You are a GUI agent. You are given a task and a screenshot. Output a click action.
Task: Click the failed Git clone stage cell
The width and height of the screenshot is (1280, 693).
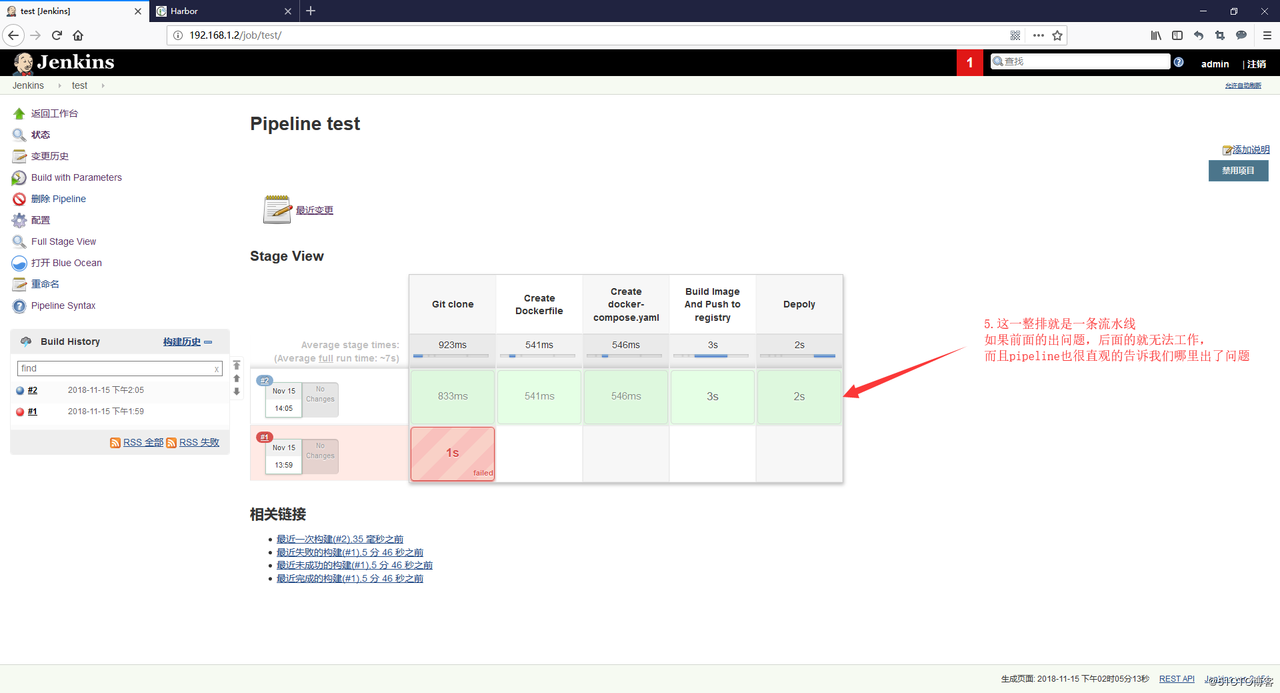tap(452, 454)
